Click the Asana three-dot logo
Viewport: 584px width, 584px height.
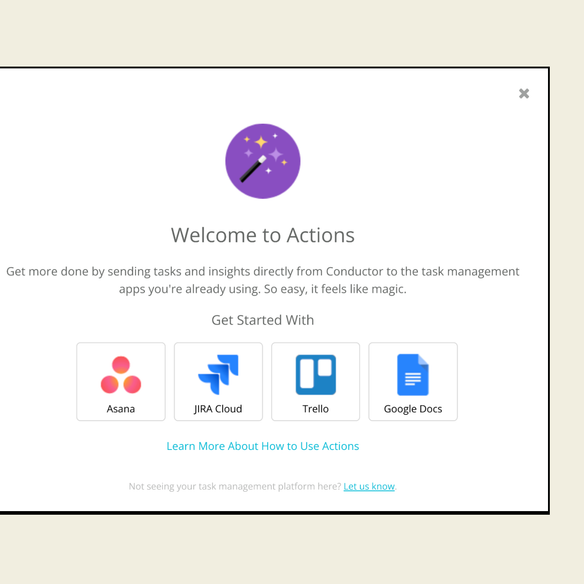121,375
